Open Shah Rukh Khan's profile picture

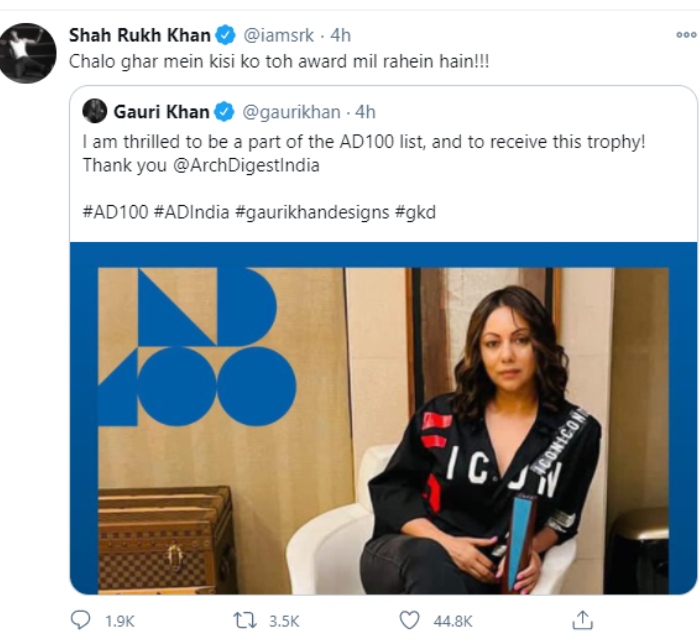pyautogui.click(x=28, y=53)
